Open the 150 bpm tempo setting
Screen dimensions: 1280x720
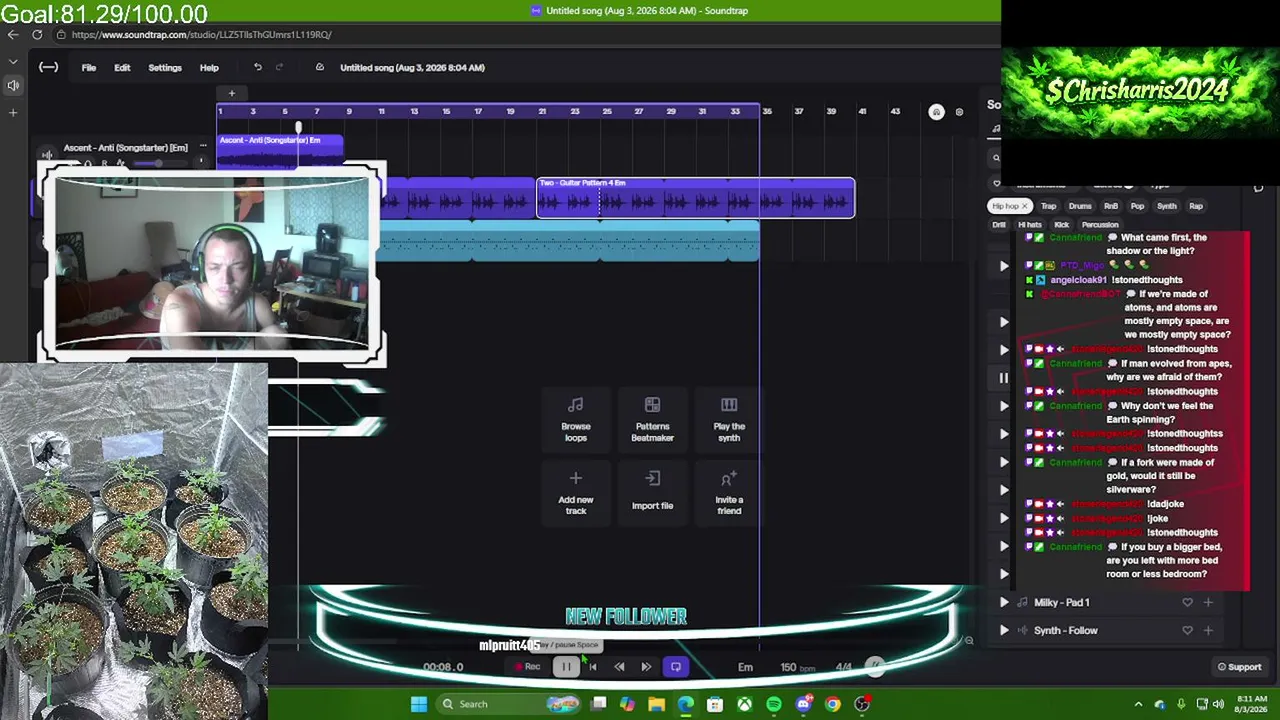tap(797, 667)
